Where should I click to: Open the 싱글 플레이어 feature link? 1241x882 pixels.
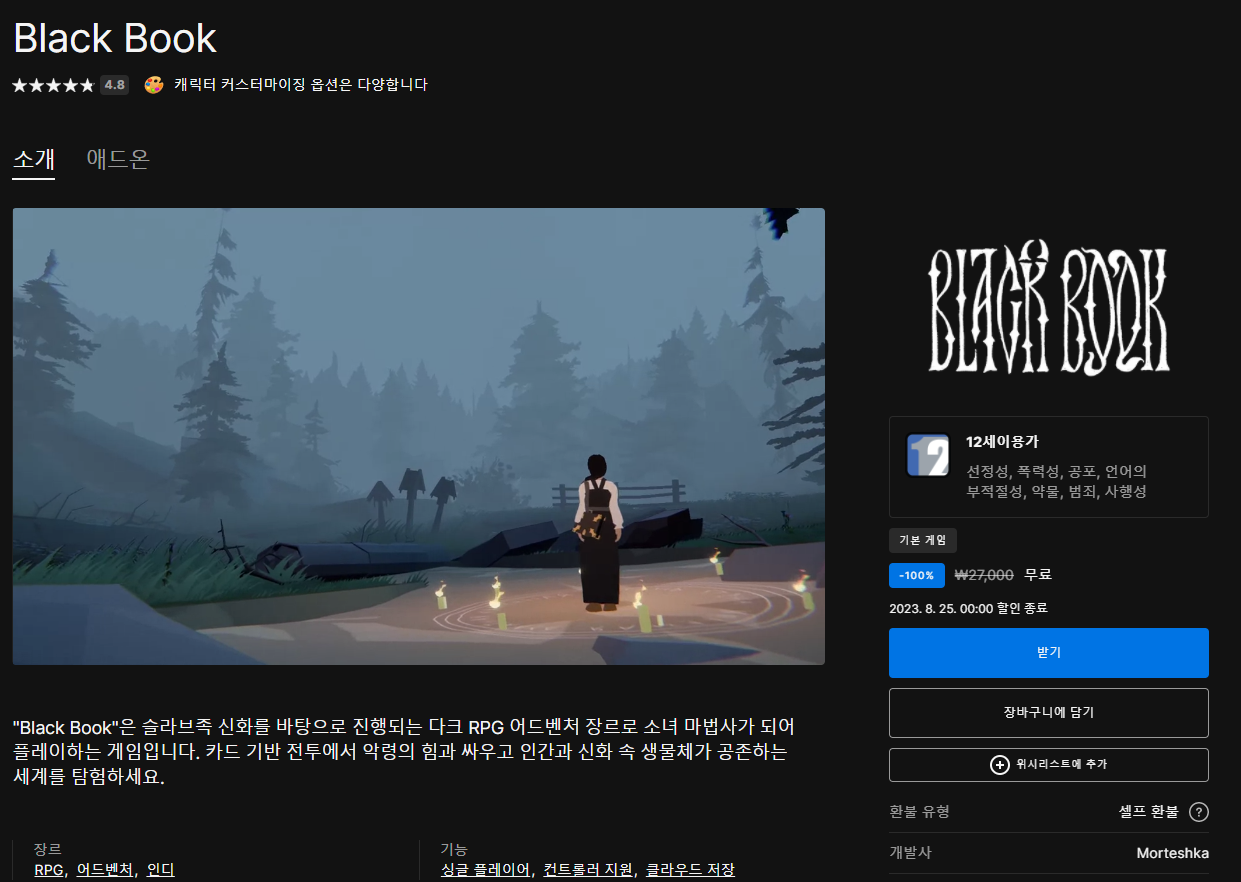(486, 870)
